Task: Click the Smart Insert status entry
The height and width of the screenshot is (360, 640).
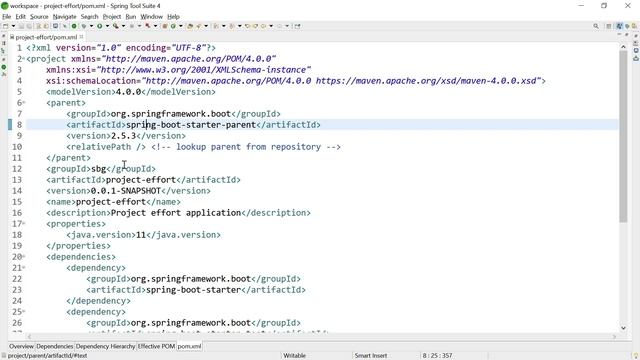Action: click(x=371, y=356)
